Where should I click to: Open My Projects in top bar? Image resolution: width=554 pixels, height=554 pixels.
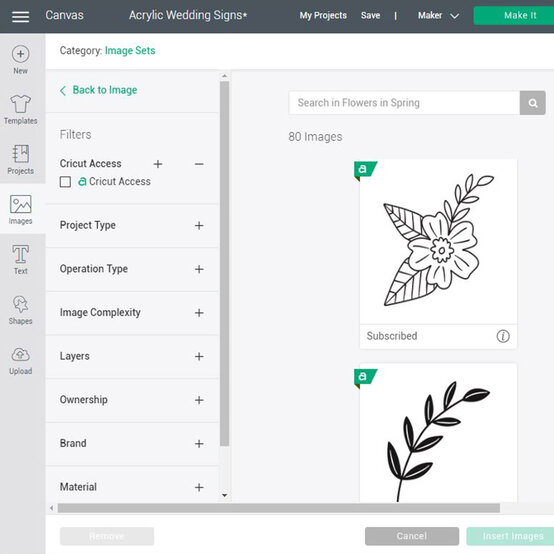(323, 16)
